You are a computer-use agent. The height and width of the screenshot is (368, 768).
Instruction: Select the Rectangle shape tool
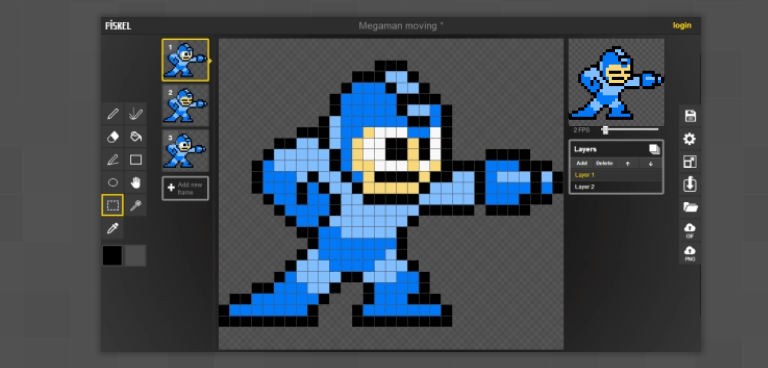136,160
